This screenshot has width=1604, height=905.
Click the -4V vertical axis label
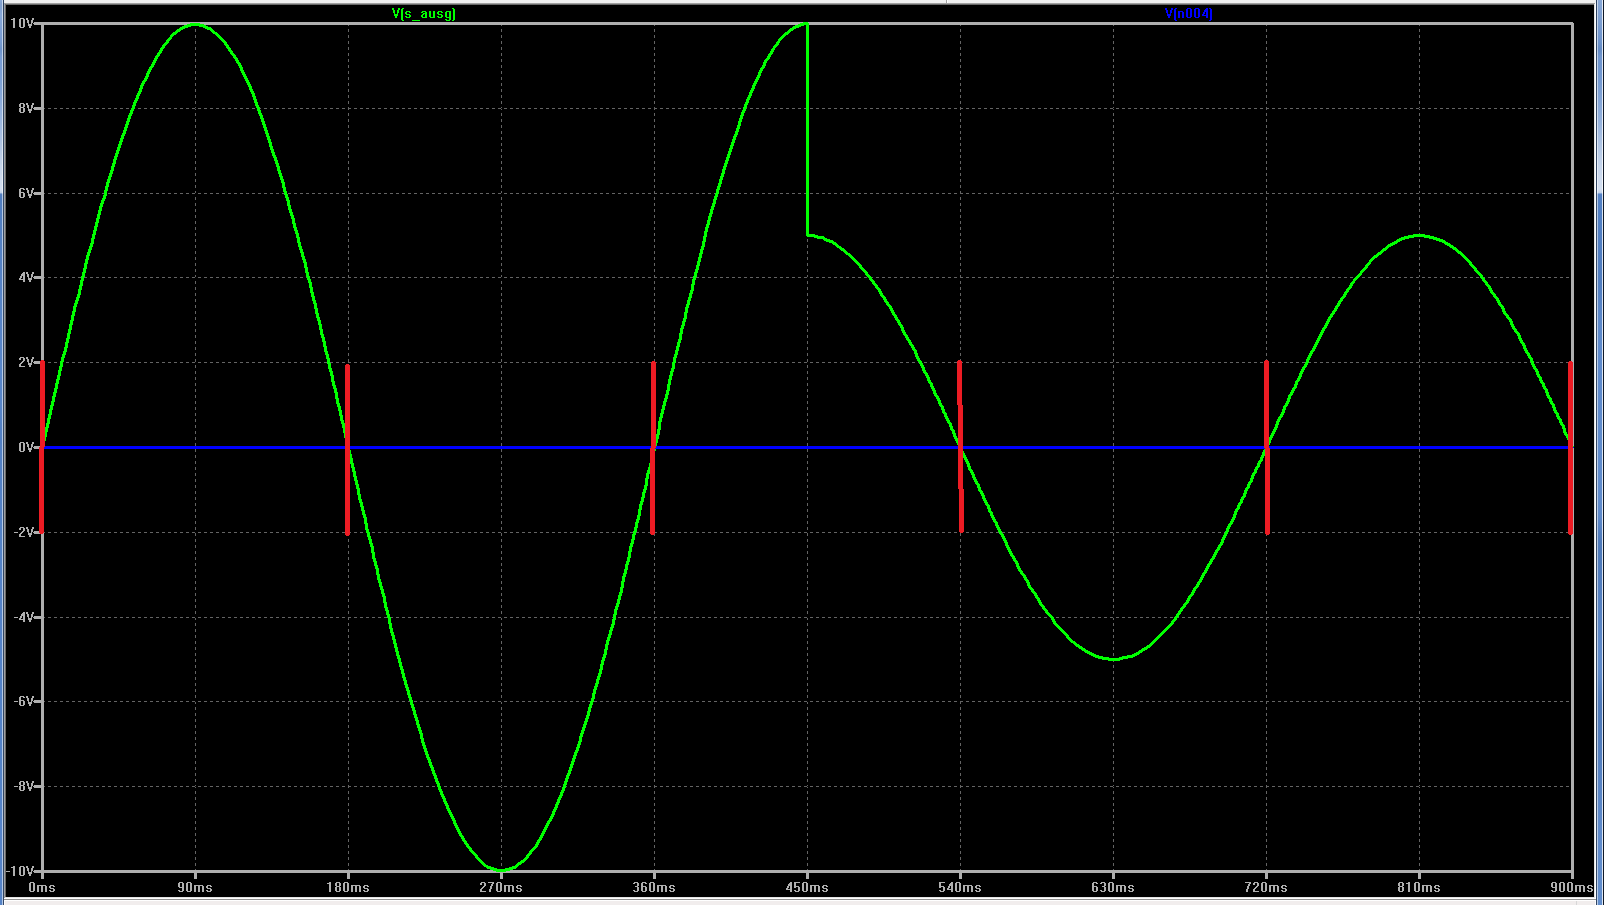tap(24, 617)
